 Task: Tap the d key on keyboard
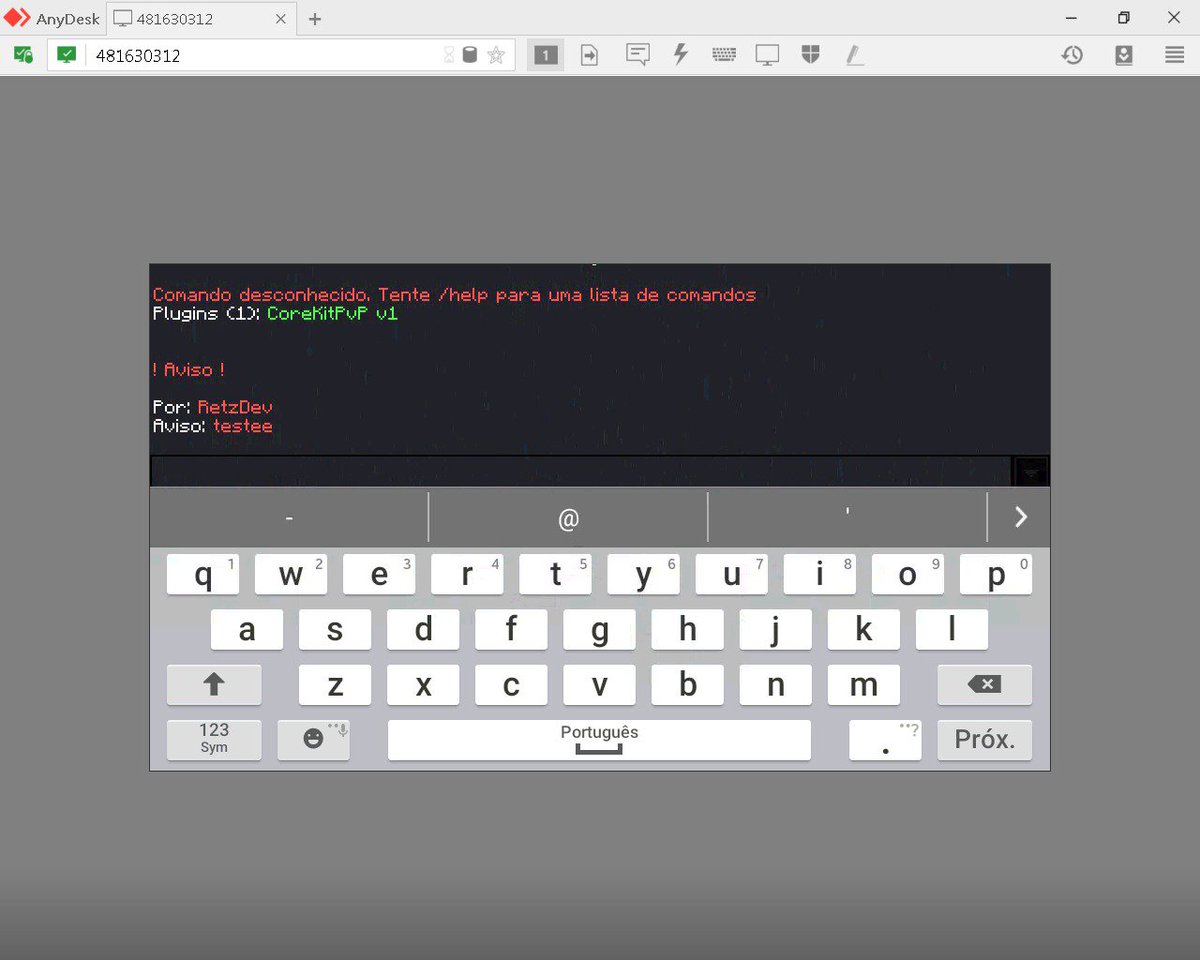coord(423,630)
